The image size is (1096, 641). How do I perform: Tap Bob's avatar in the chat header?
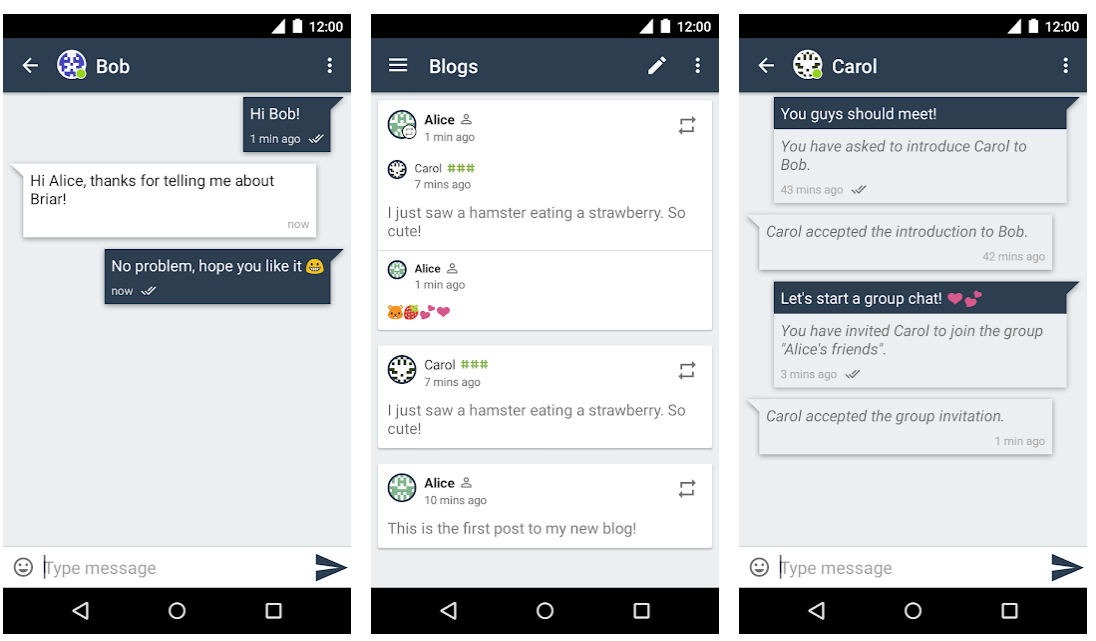click(x=71, y=65)
